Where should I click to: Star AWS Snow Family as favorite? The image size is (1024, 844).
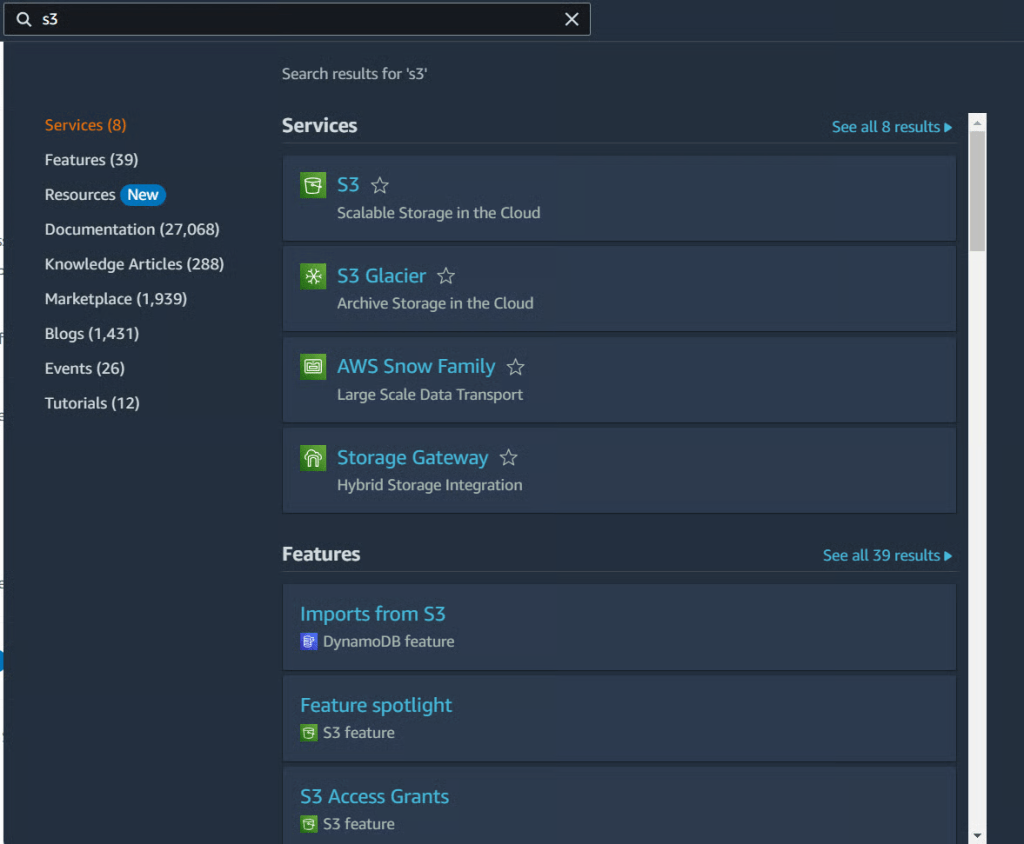[515, 367]
